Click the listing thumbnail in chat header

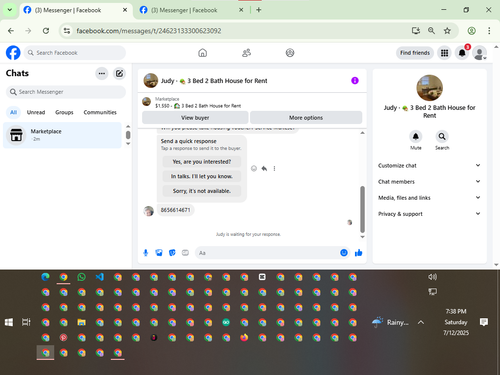tap(151, 81)
